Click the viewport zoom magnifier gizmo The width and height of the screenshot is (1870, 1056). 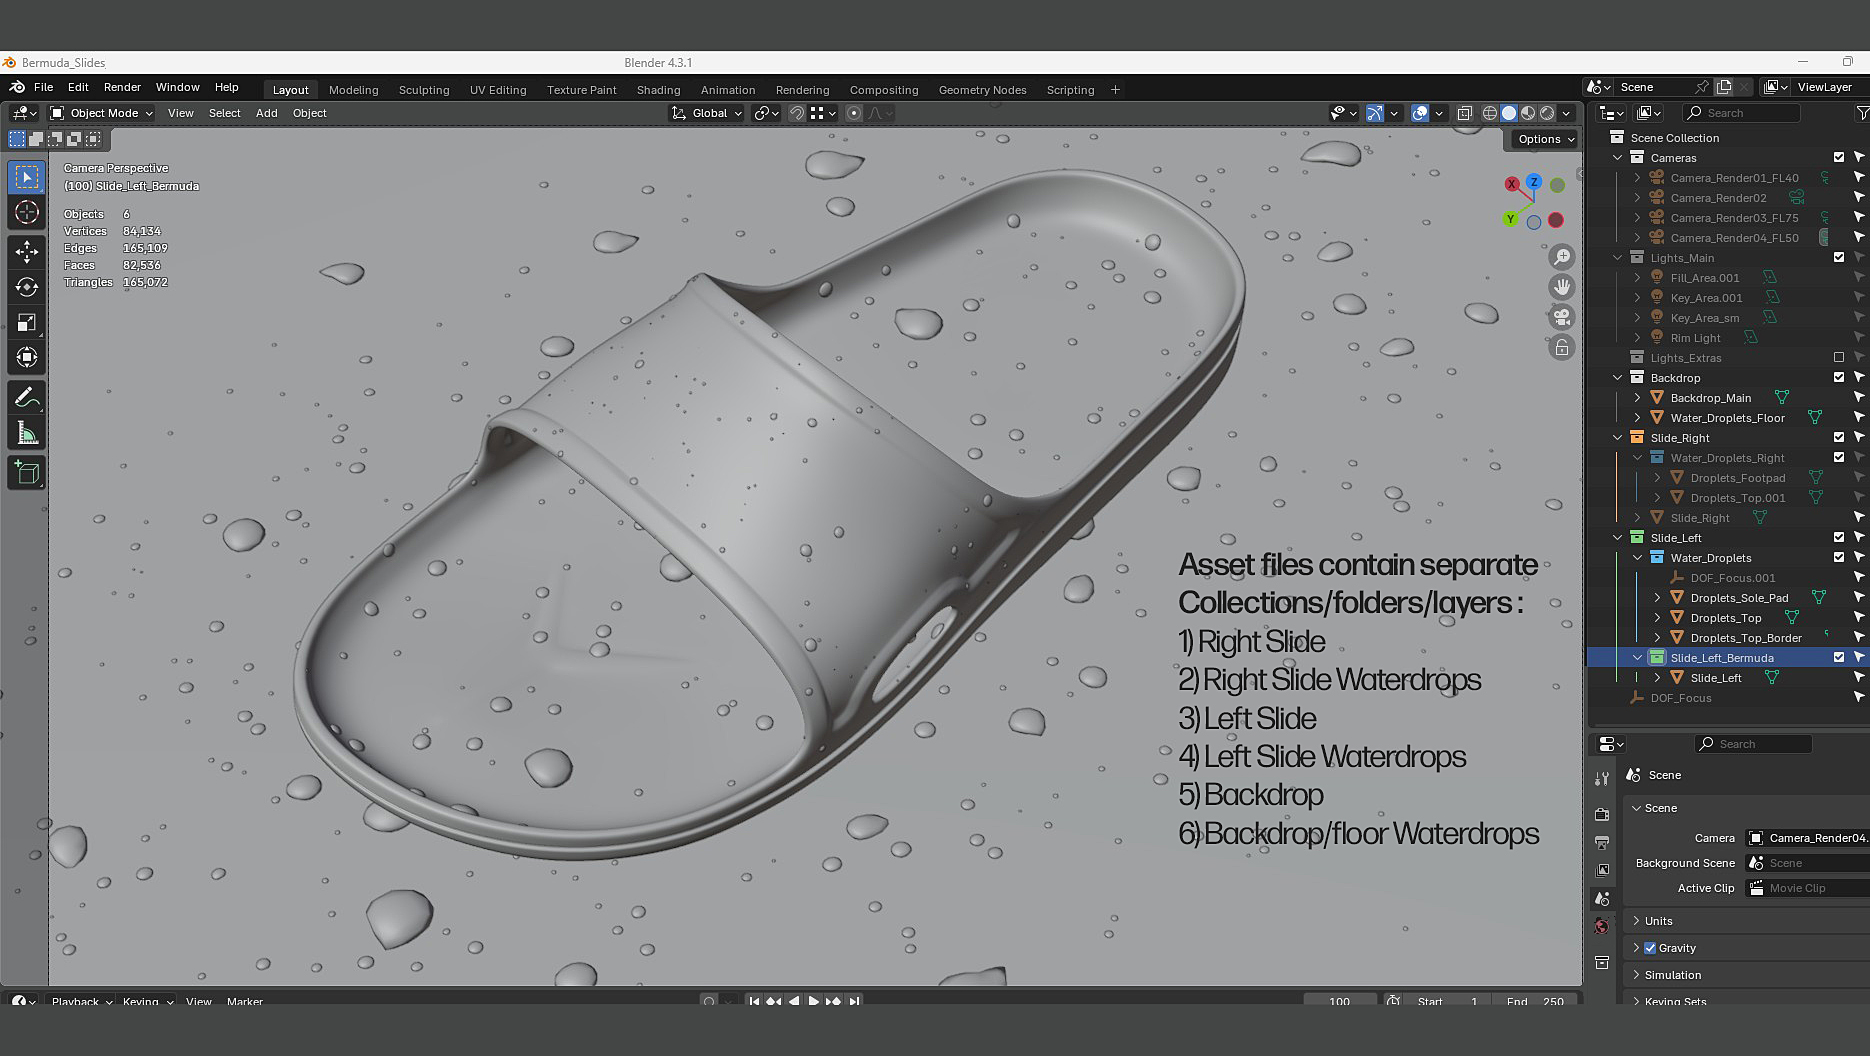1562,256
